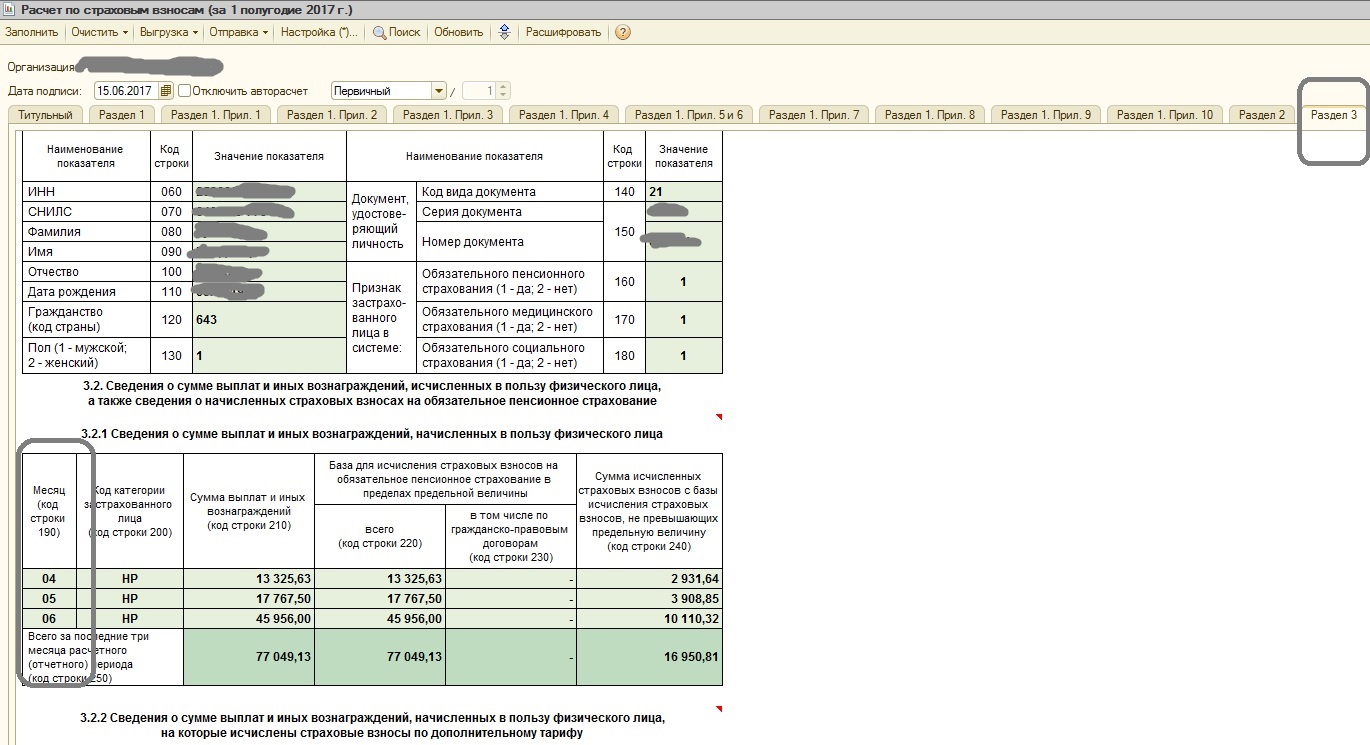
Task: Open the Раздел 1. Прил. 3 tab
Action: [449, 115]
